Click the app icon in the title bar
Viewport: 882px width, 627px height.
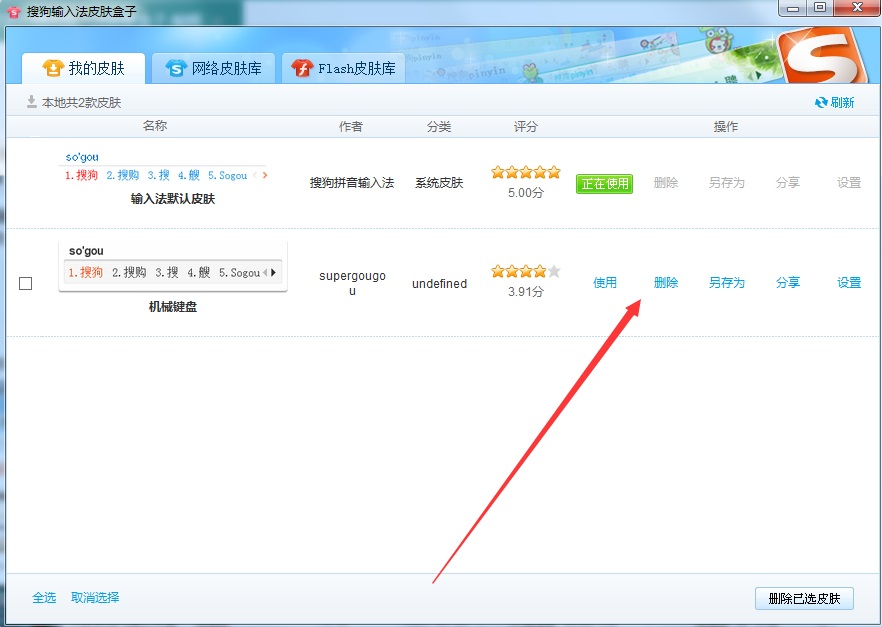pos(13,10)
